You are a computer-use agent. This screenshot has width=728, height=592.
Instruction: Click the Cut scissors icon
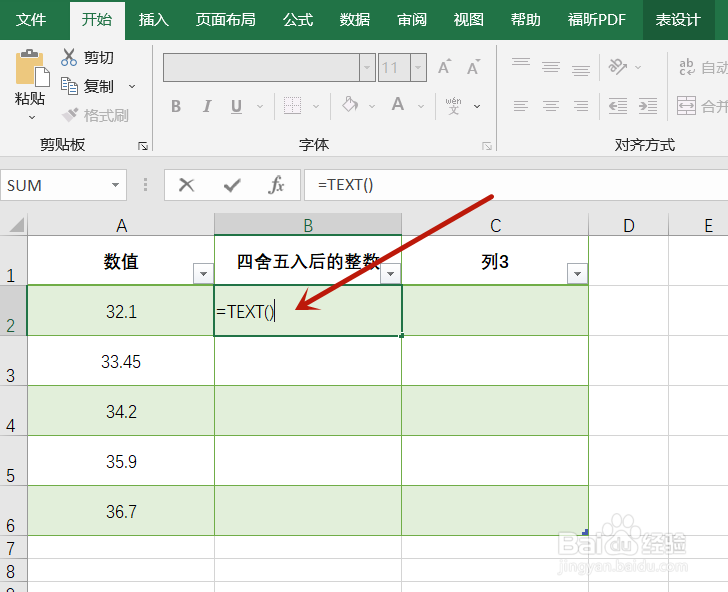coord(69,57)
